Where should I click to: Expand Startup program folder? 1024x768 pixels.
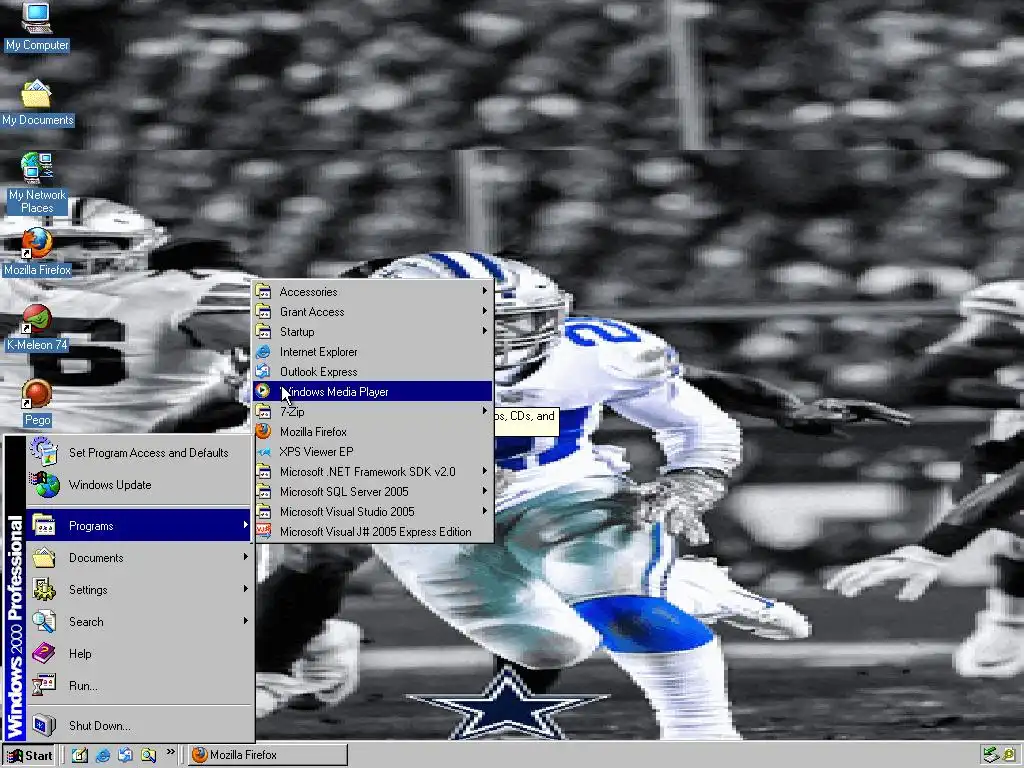pyautogui.click(x=373, y=332)
